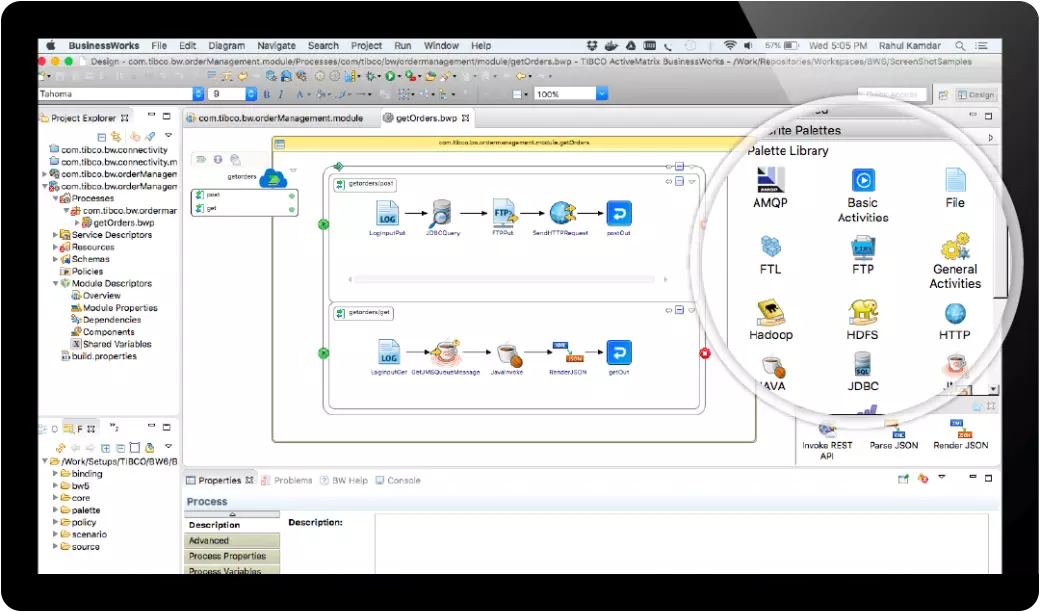Collapse the Processes tree node

coord(55,198)
